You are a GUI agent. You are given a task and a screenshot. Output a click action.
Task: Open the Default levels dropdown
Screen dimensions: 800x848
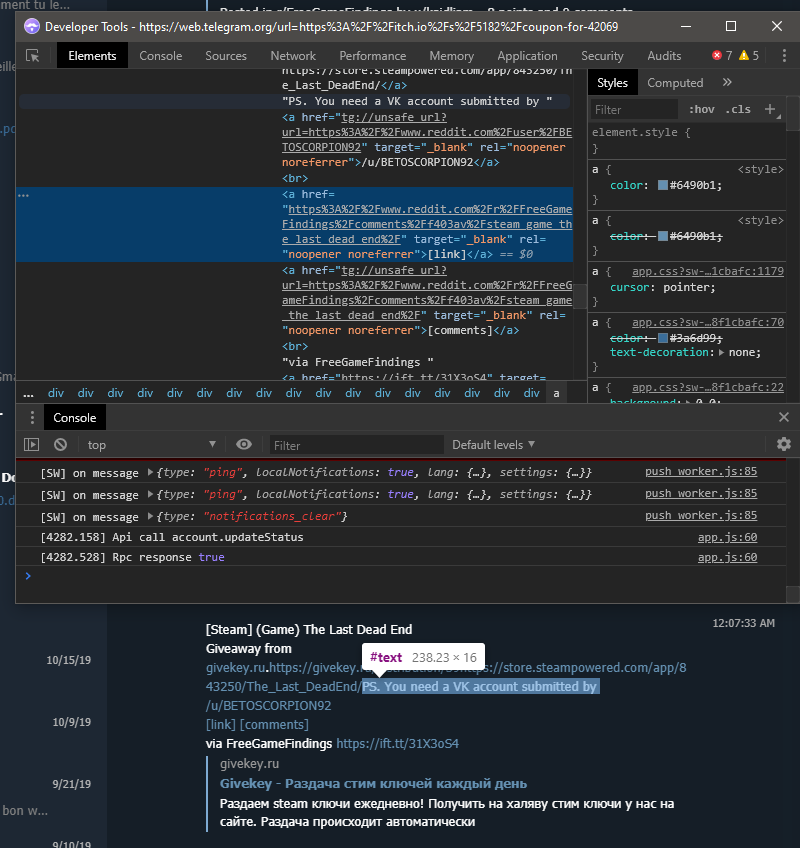(493, 445)
